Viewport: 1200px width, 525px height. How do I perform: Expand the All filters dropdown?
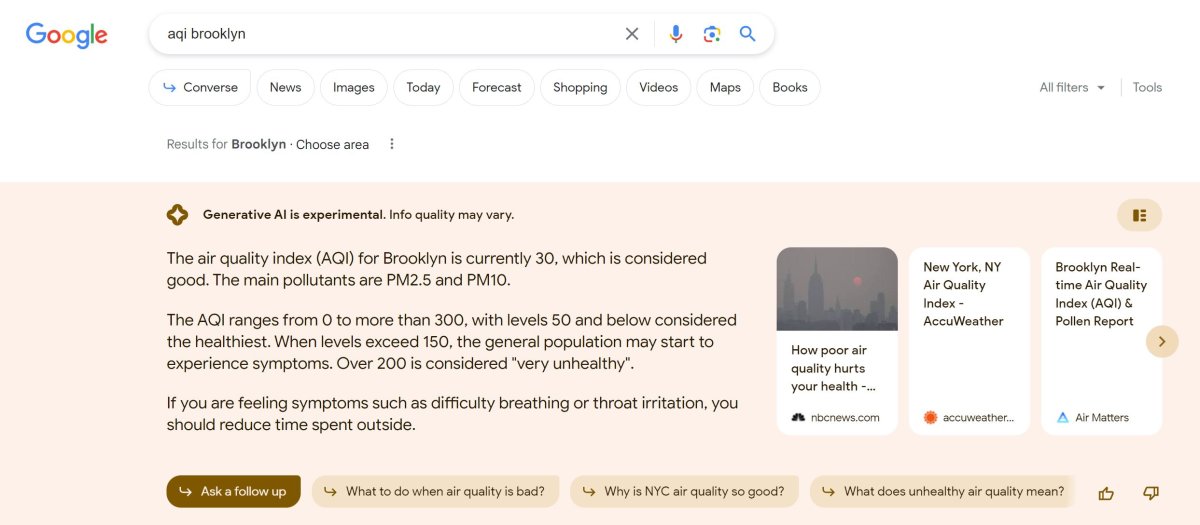[x=1072, y=88]
